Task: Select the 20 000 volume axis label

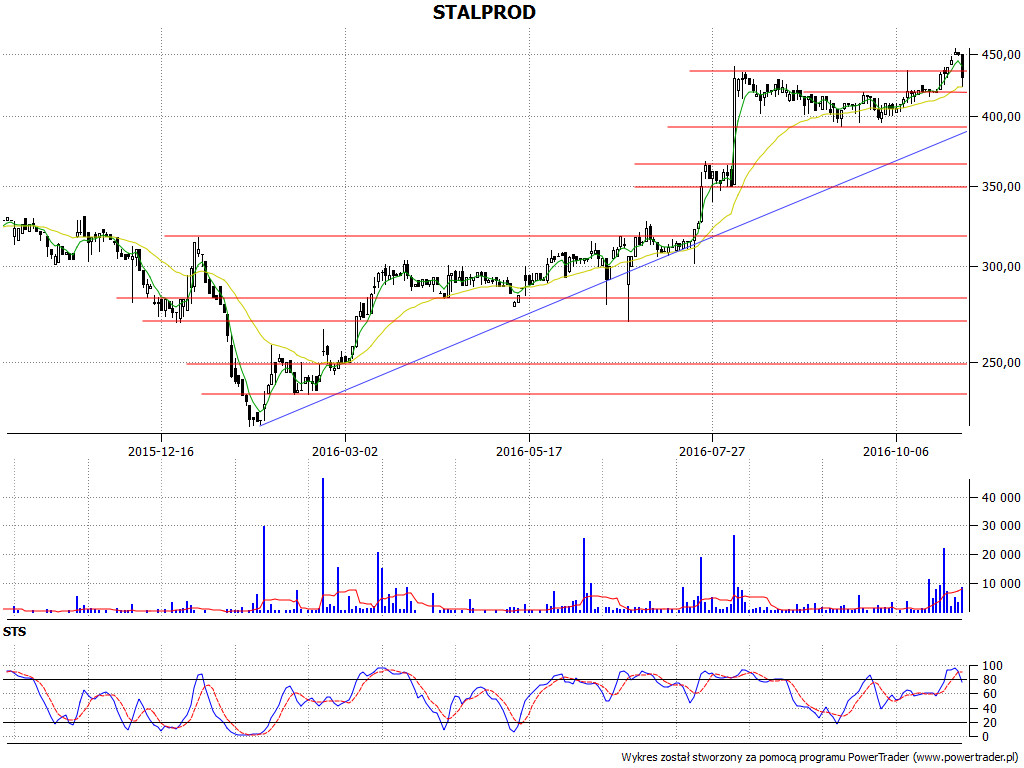Action: pos(1000,555)
